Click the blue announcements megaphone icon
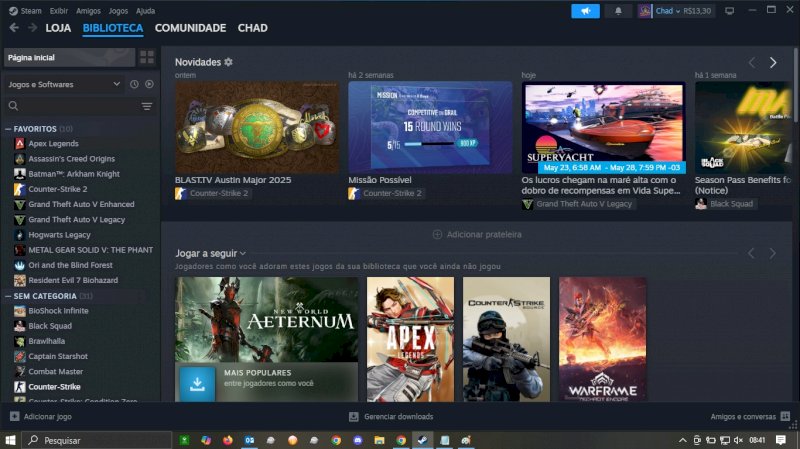This screenshot has width=800, height=449. (585, 11)
